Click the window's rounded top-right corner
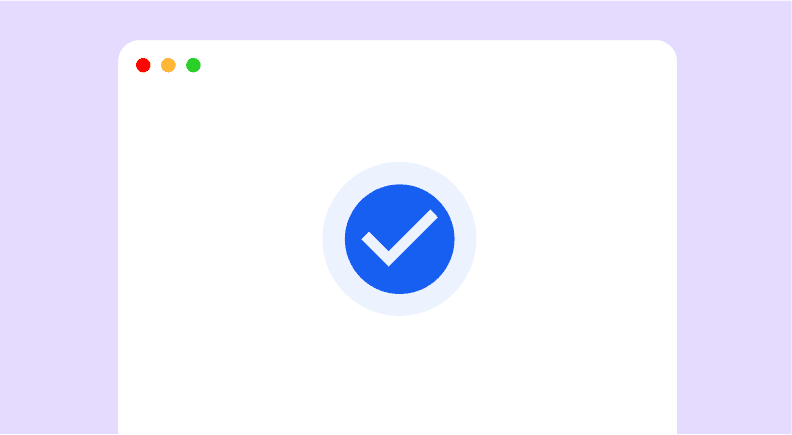Image resolution: width=792 pixels, height=435 pixels. [667, 50]
